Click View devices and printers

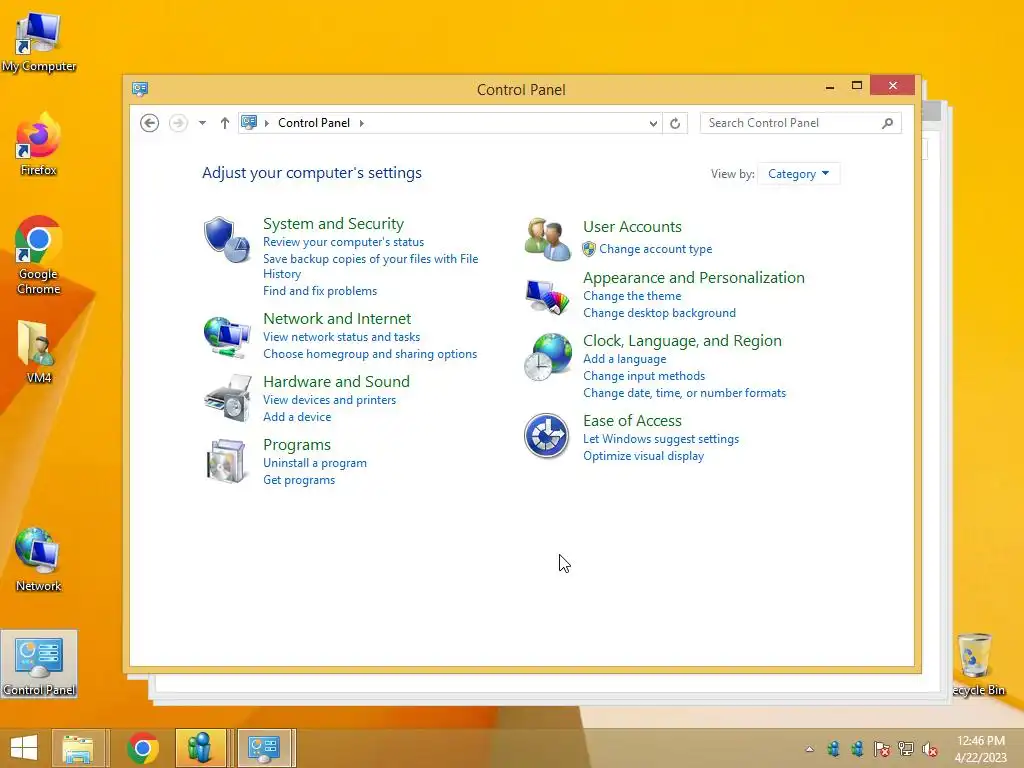329,400
